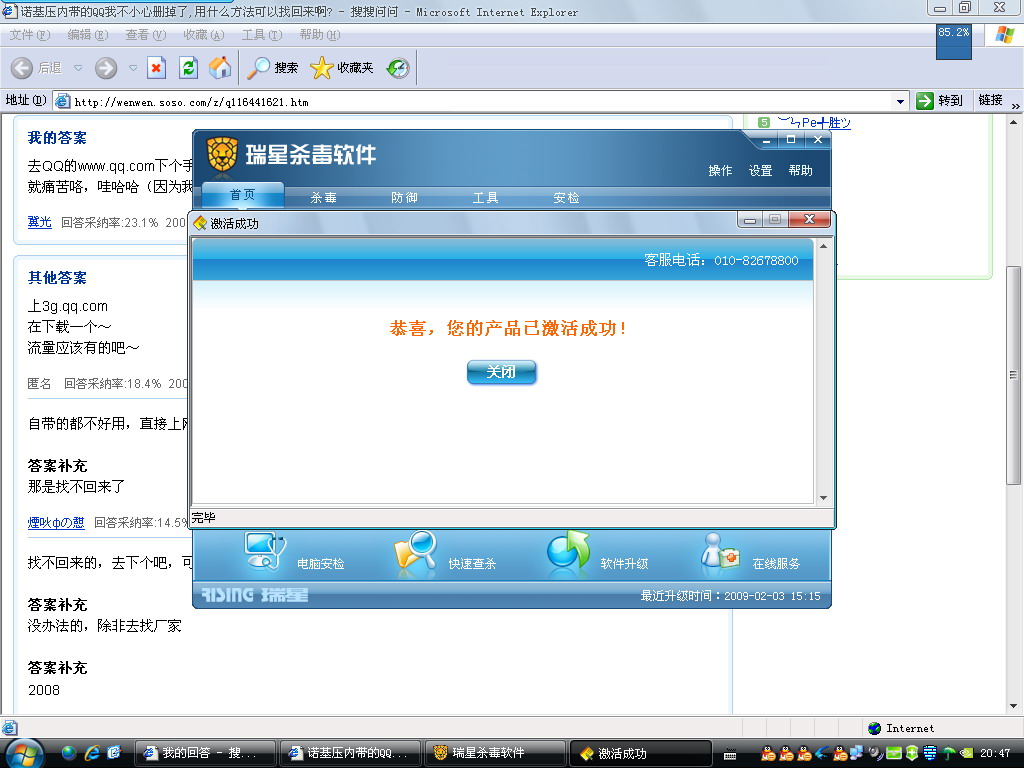Click the address bar URL field
Screen dimensions: 1024x768
[481, 101]
